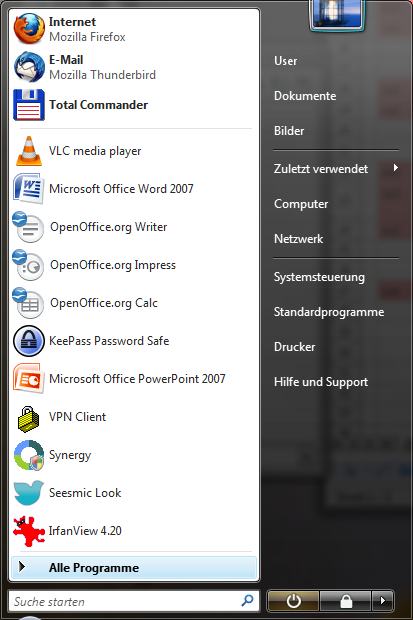The image size is (413, 620).
Task: Click the PowerPoint 2007 icon
Action: pos(28,378)
